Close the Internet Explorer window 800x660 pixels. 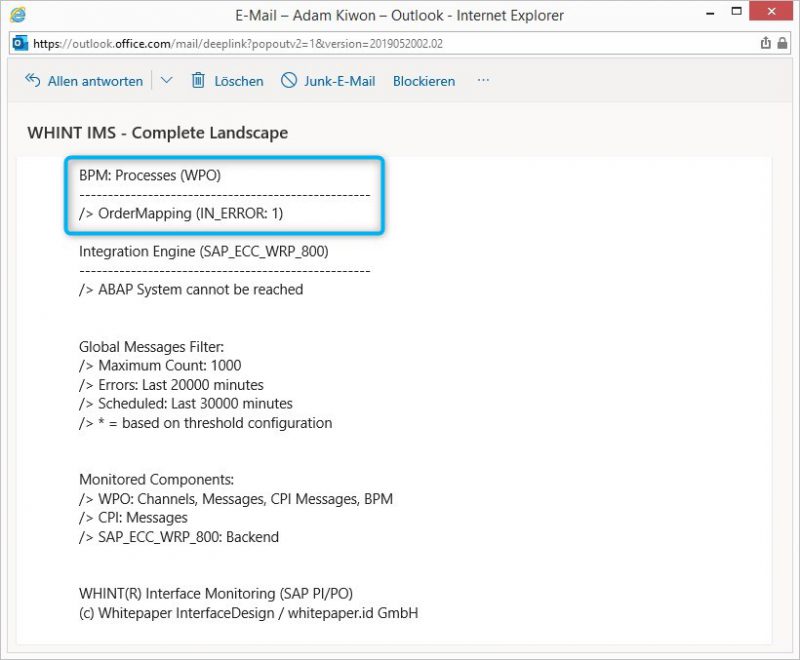pyautogui.click(x=771, y=11)
